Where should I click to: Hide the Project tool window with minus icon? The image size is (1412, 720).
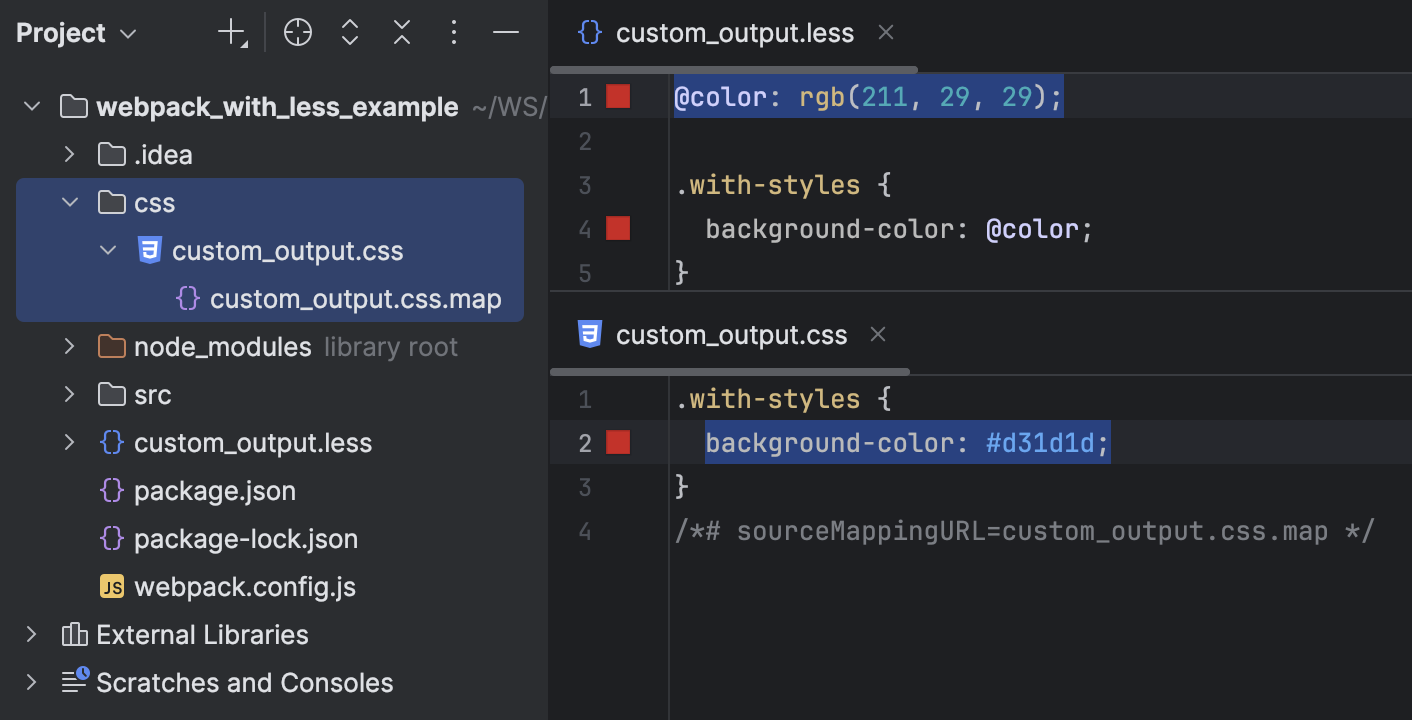pos(505,32)
